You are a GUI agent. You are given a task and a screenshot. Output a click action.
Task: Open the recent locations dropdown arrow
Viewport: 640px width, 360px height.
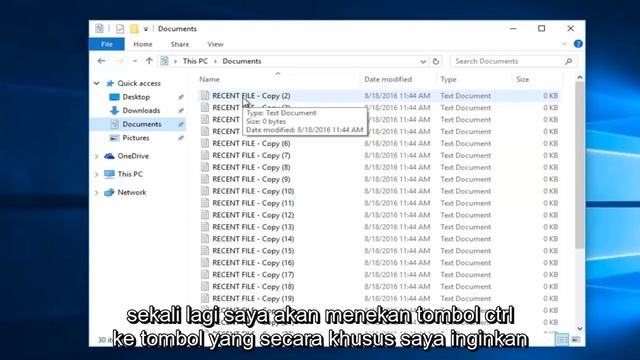(135, 61)
